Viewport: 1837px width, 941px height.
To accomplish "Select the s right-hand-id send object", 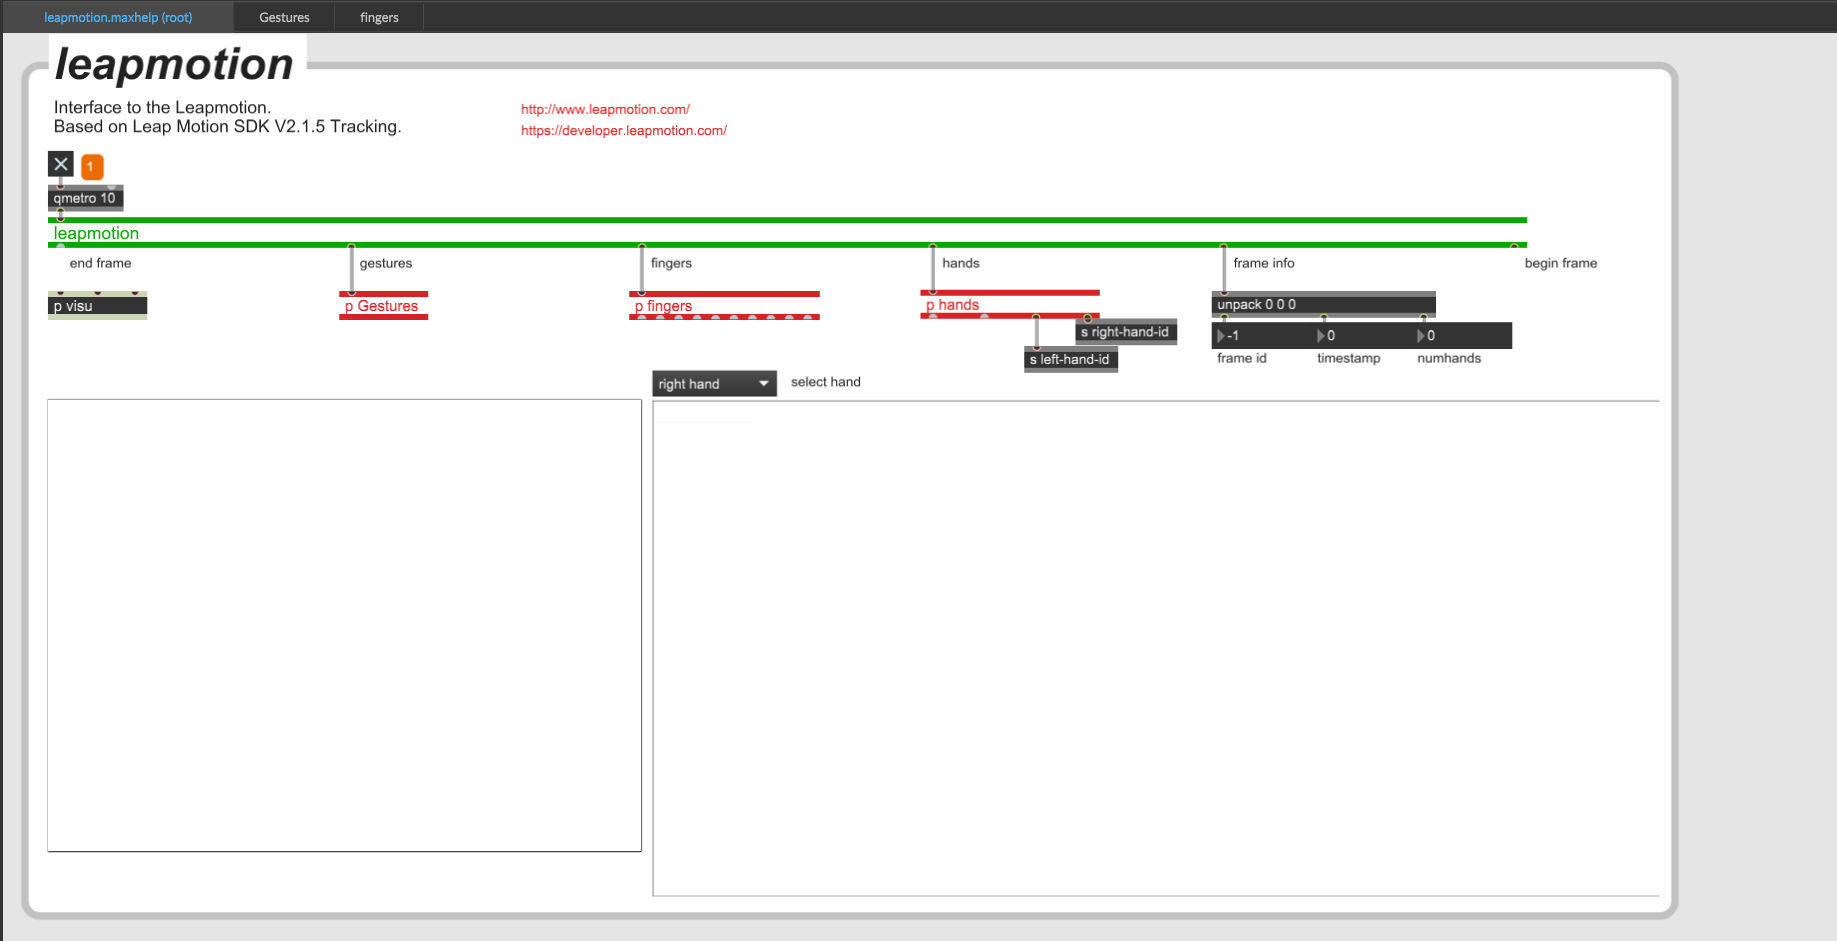I will (x=1126, y=332).
